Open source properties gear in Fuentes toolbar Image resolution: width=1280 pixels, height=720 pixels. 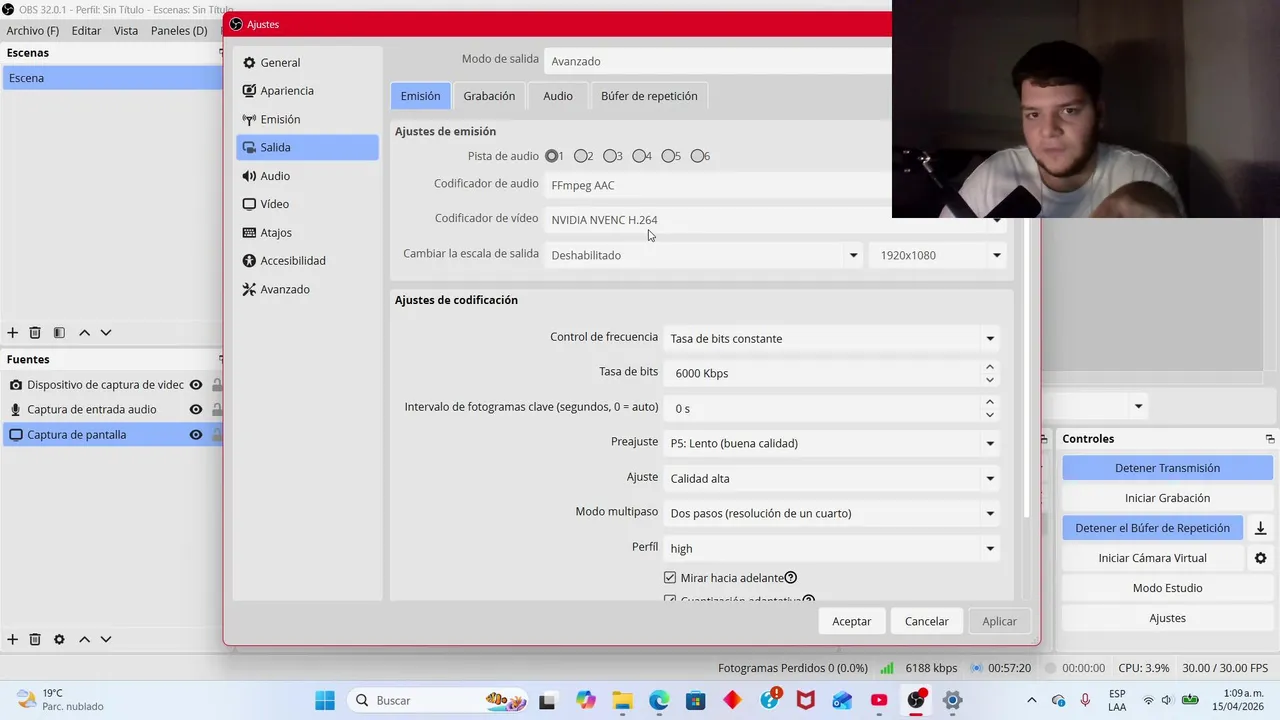(59, 639)
